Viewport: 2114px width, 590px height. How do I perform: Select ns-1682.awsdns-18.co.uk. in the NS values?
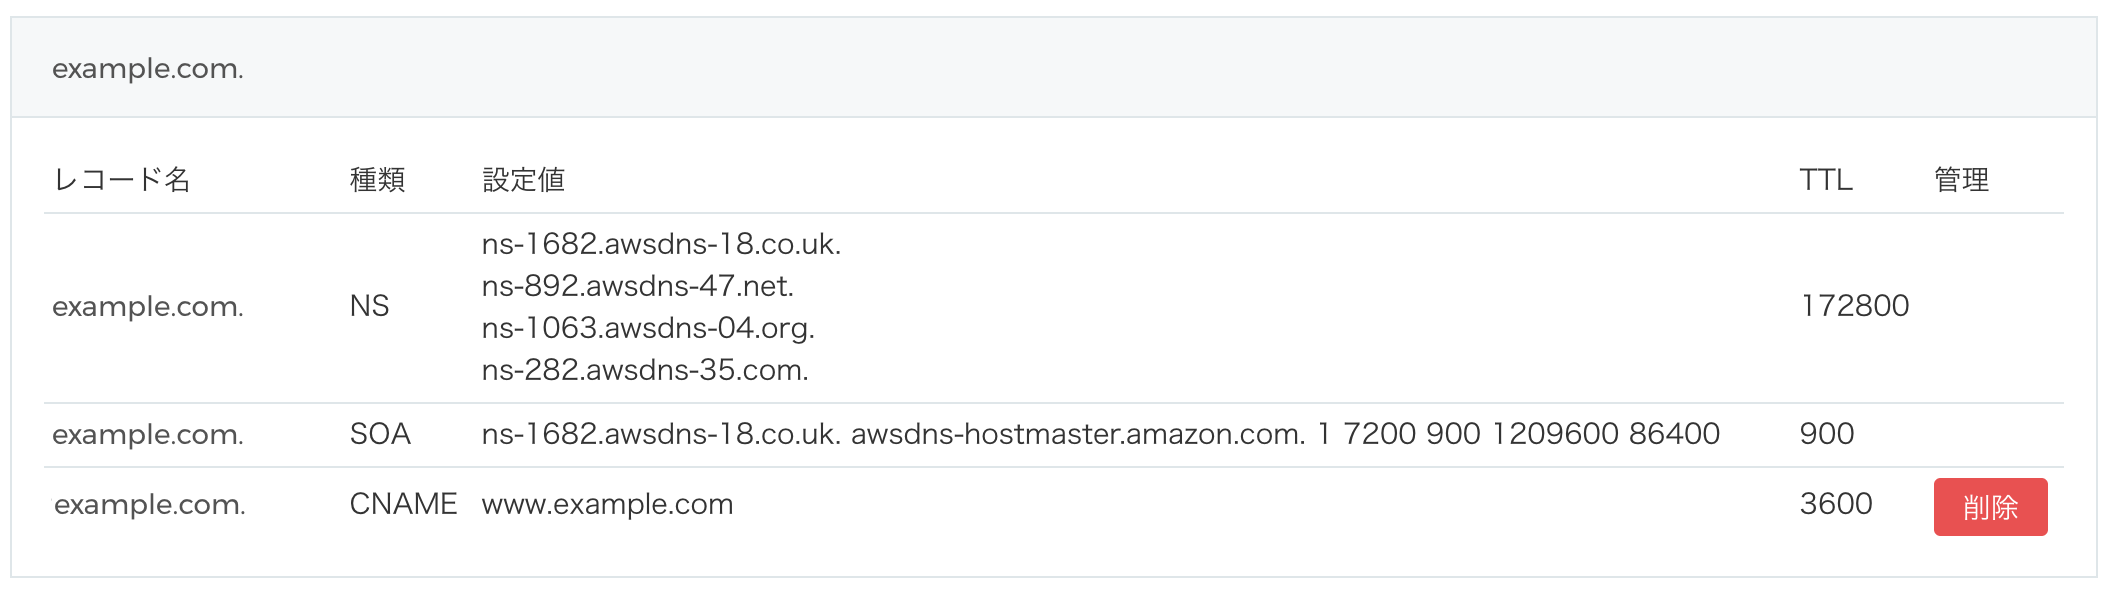(x=661, y=244)
